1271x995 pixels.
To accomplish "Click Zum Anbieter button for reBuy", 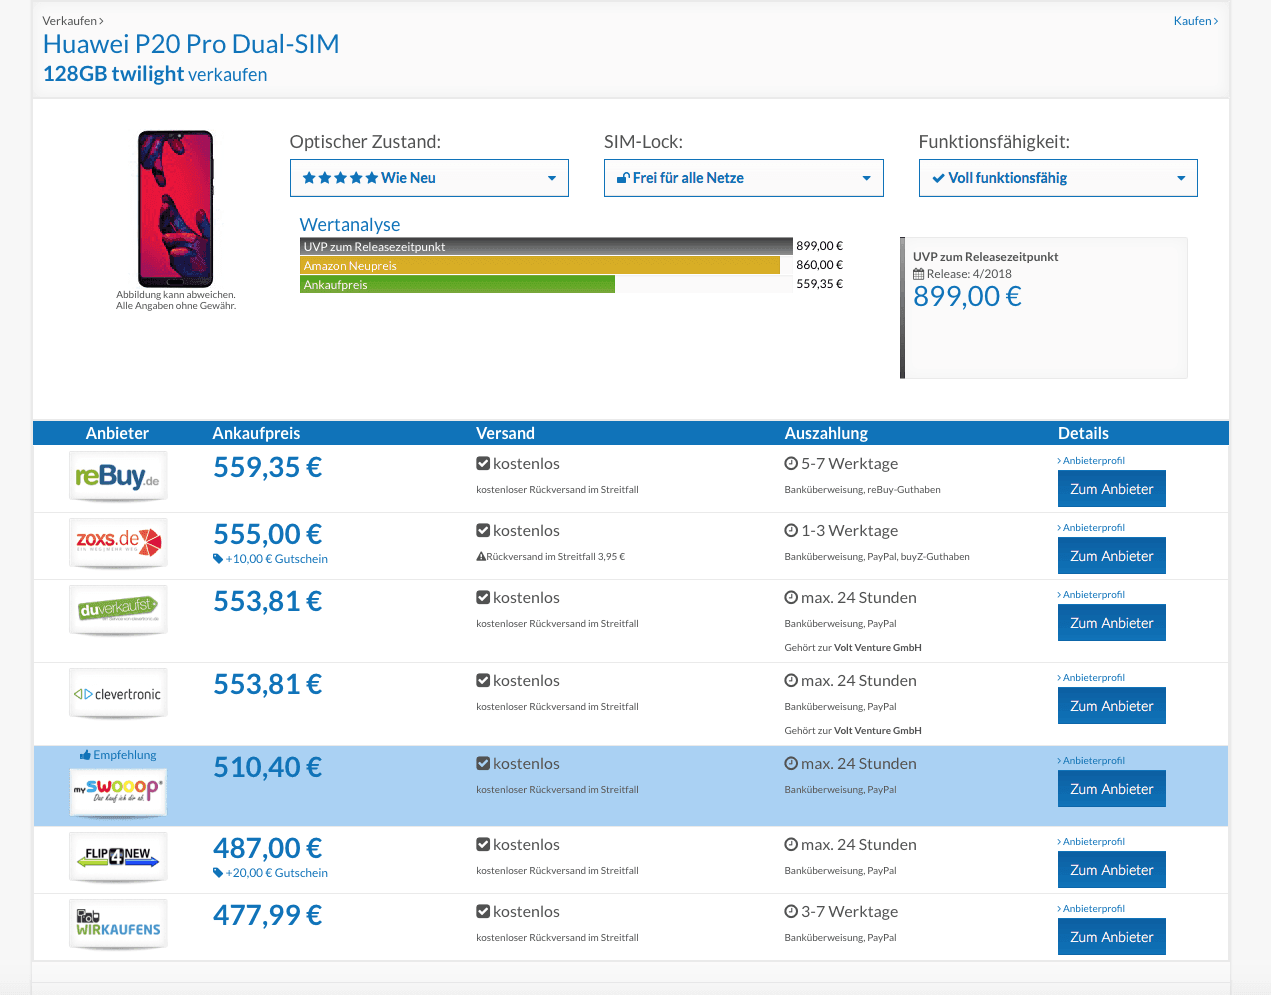I will coord(1111,489).
